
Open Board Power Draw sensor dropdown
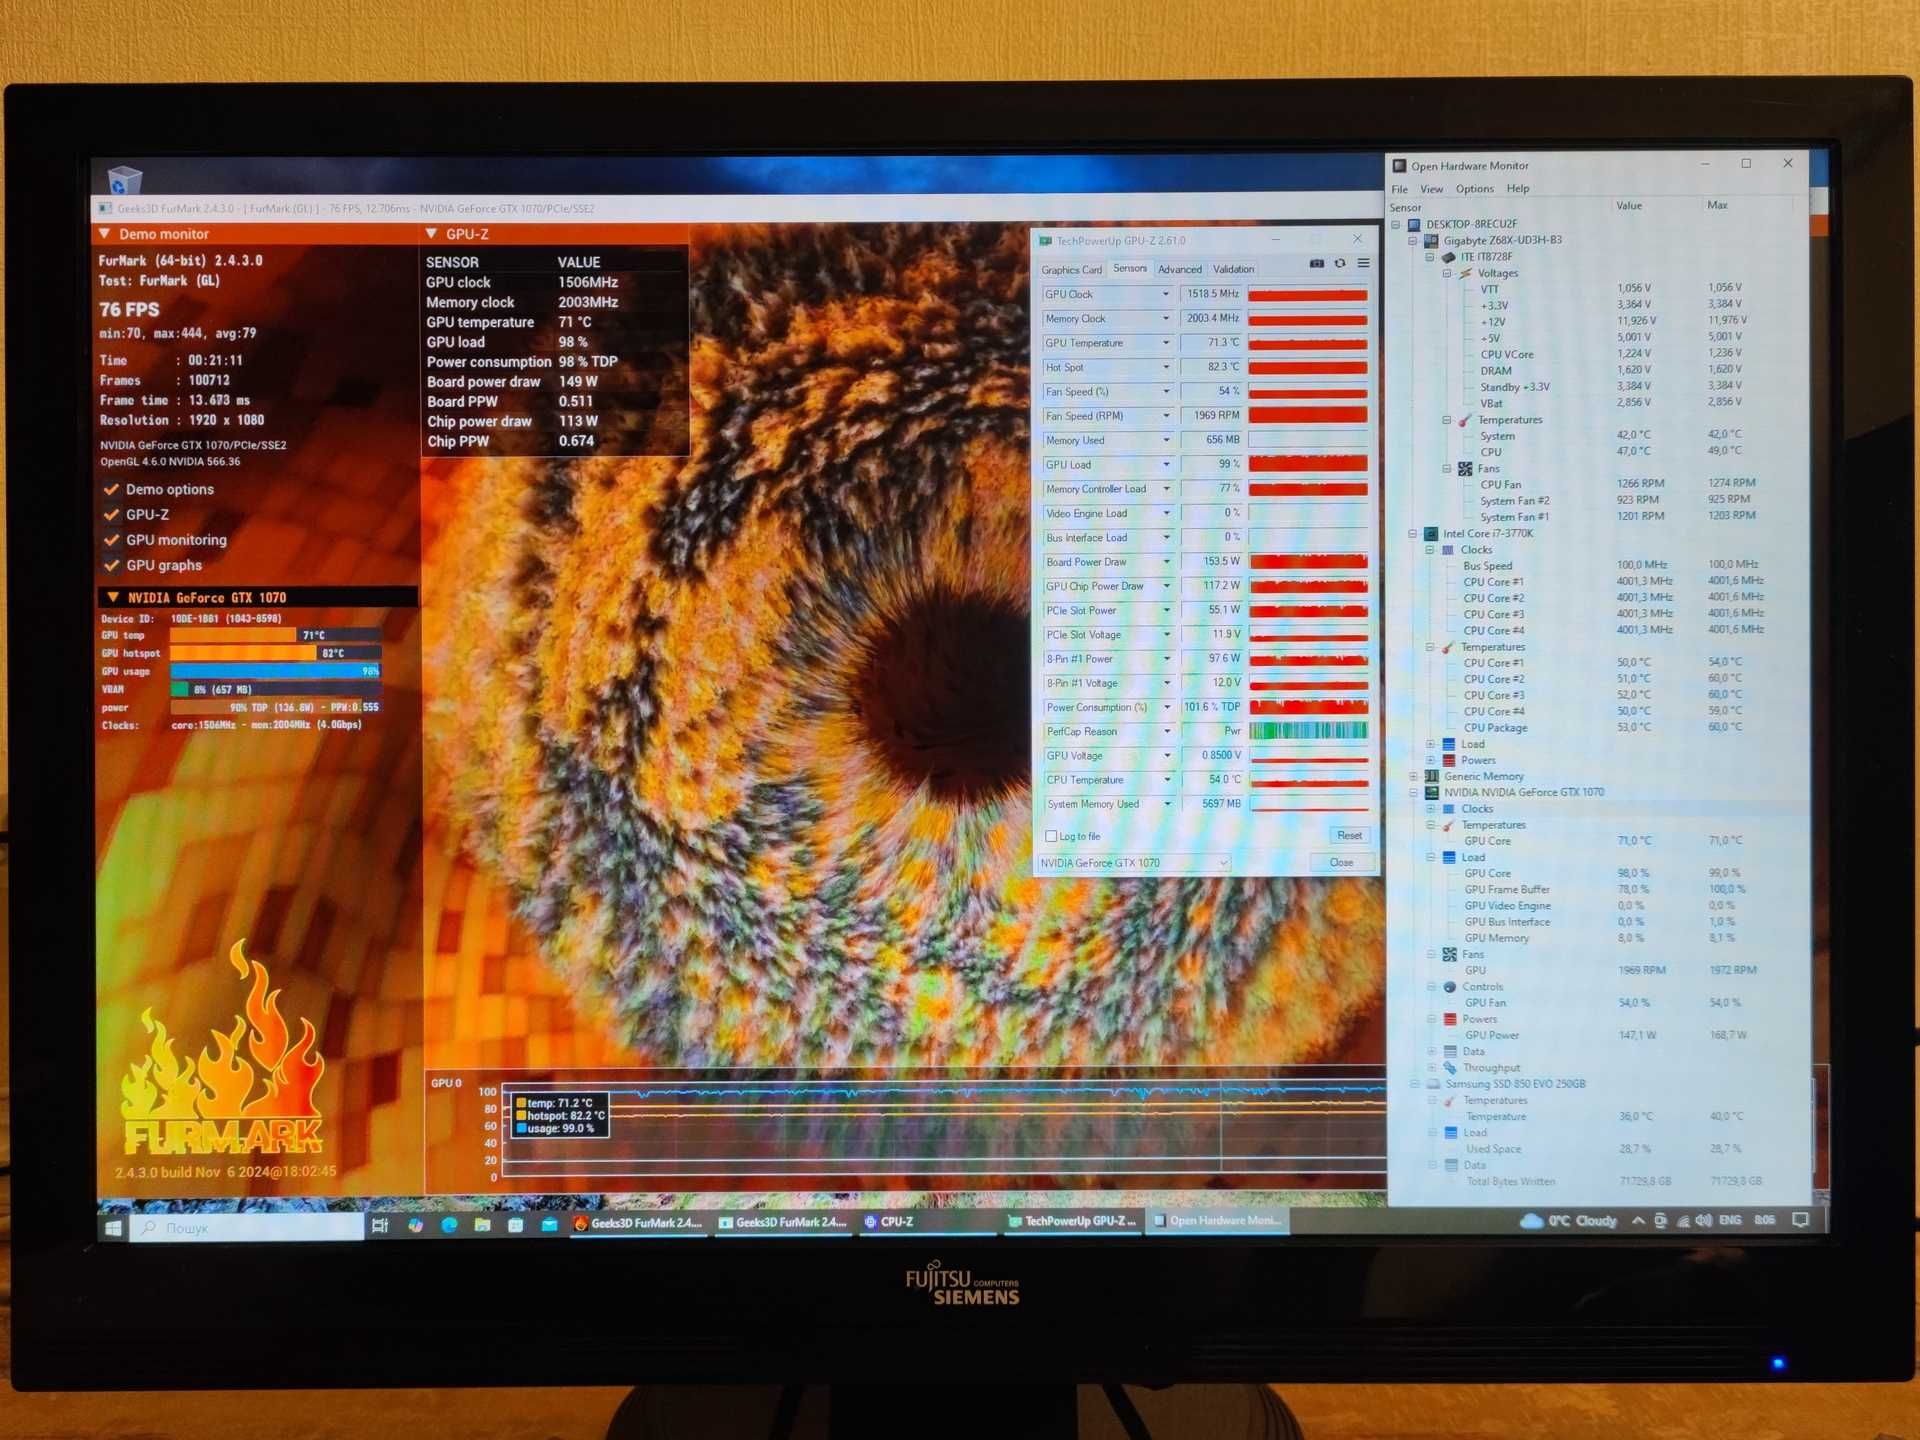click(1166, 562)
